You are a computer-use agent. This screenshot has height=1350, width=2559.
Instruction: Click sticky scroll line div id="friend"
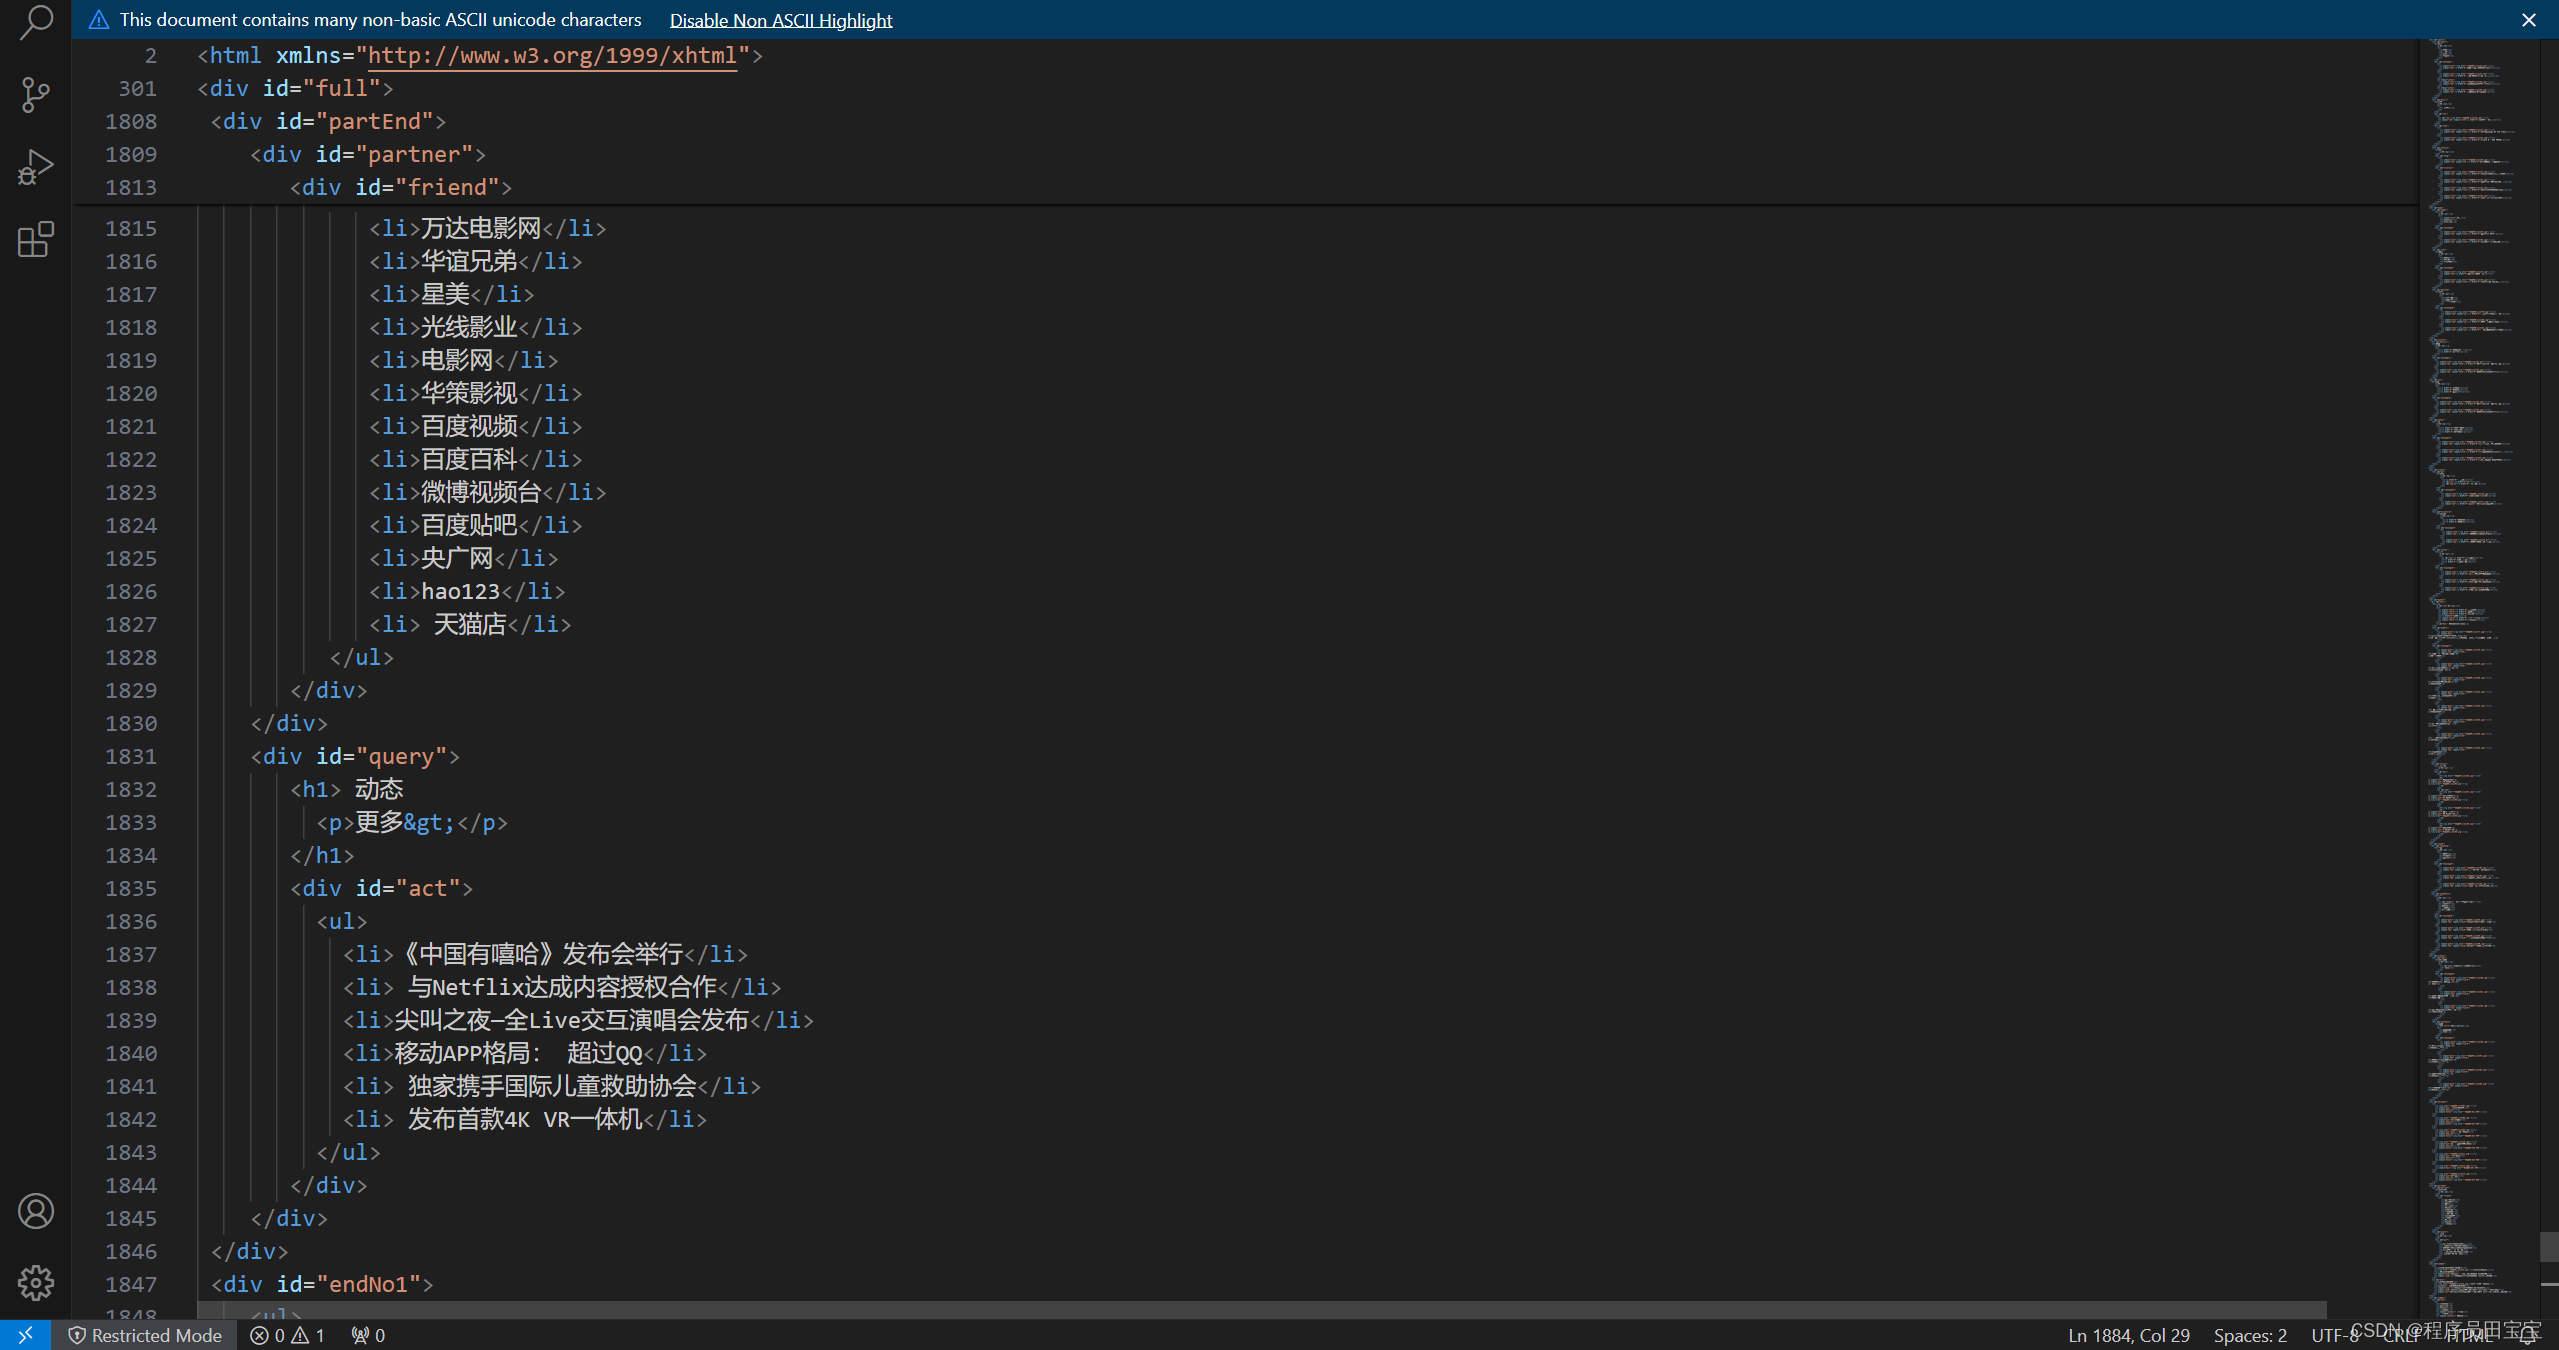(400, 187)
